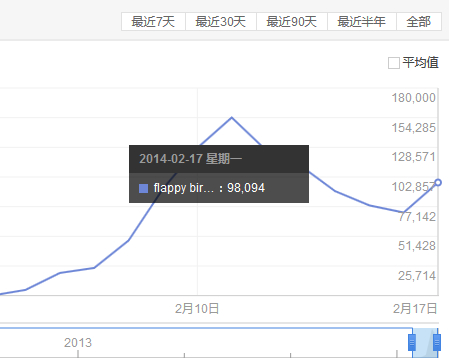This screenshot has height=361, width=449.
Task: Click the 2月17日 x-axis label
Action: click(415, 309)
